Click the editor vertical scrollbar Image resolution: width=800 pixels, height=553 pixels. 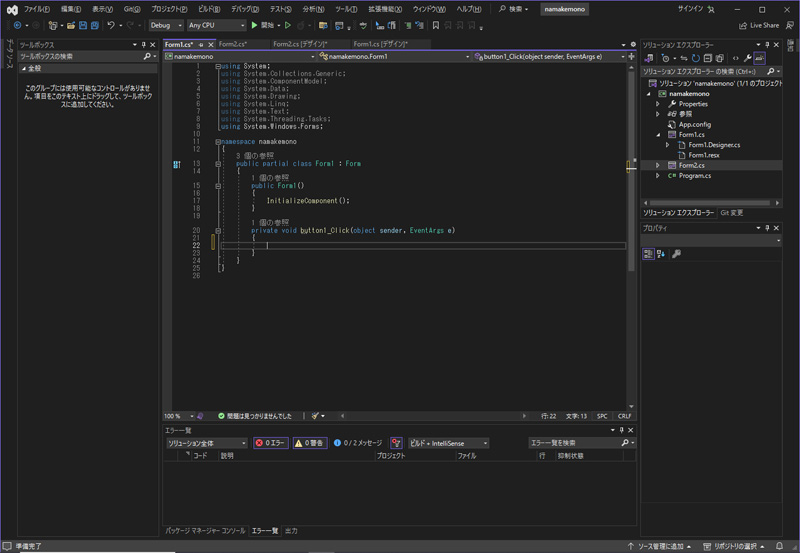tap(631, 200)
